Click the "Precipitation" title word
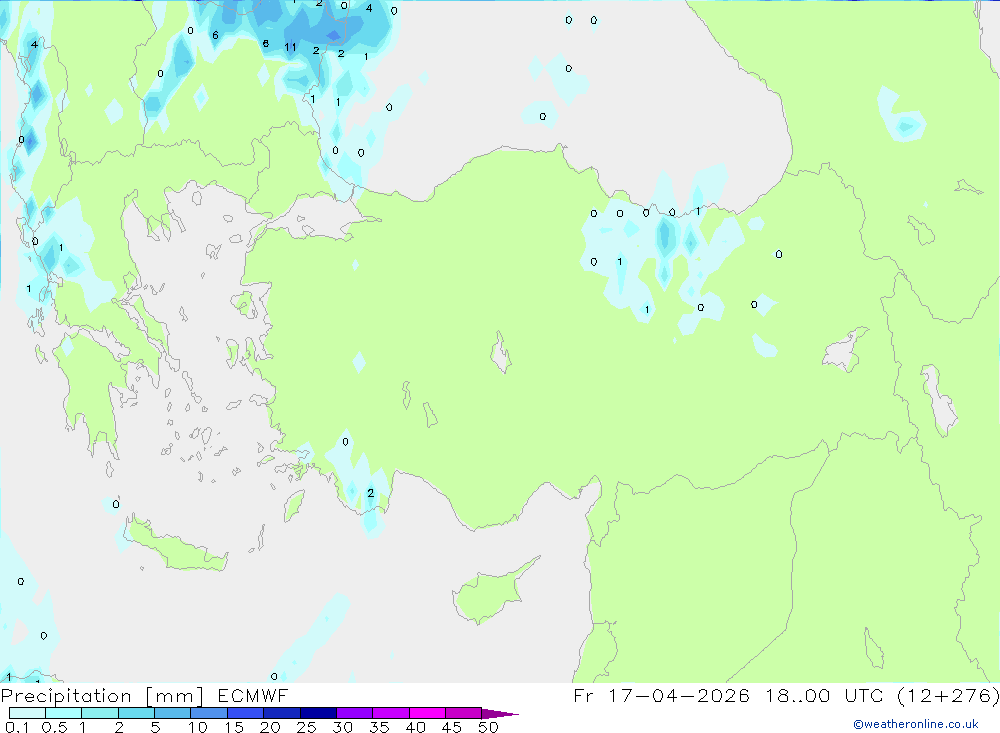The height and width of the screenshot is (733, 1000). pyautogui.click(x=66, y=696)
